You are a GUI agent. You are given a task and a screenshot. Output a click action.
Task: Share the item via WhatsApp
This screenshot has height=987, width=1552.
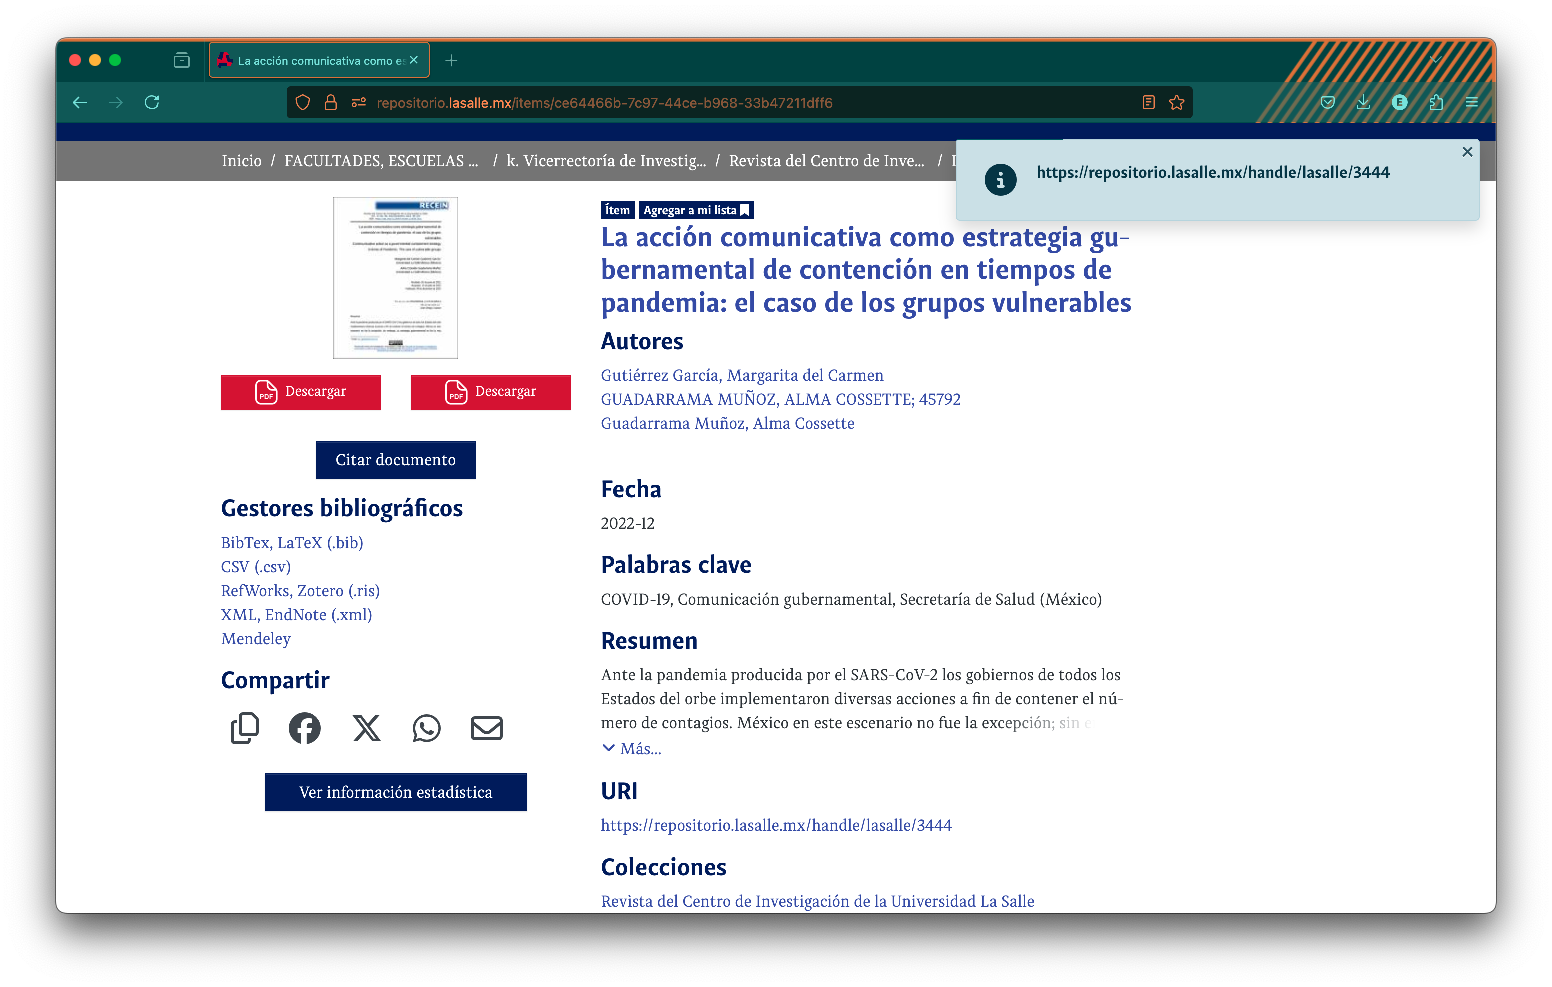tap(427, 728)
